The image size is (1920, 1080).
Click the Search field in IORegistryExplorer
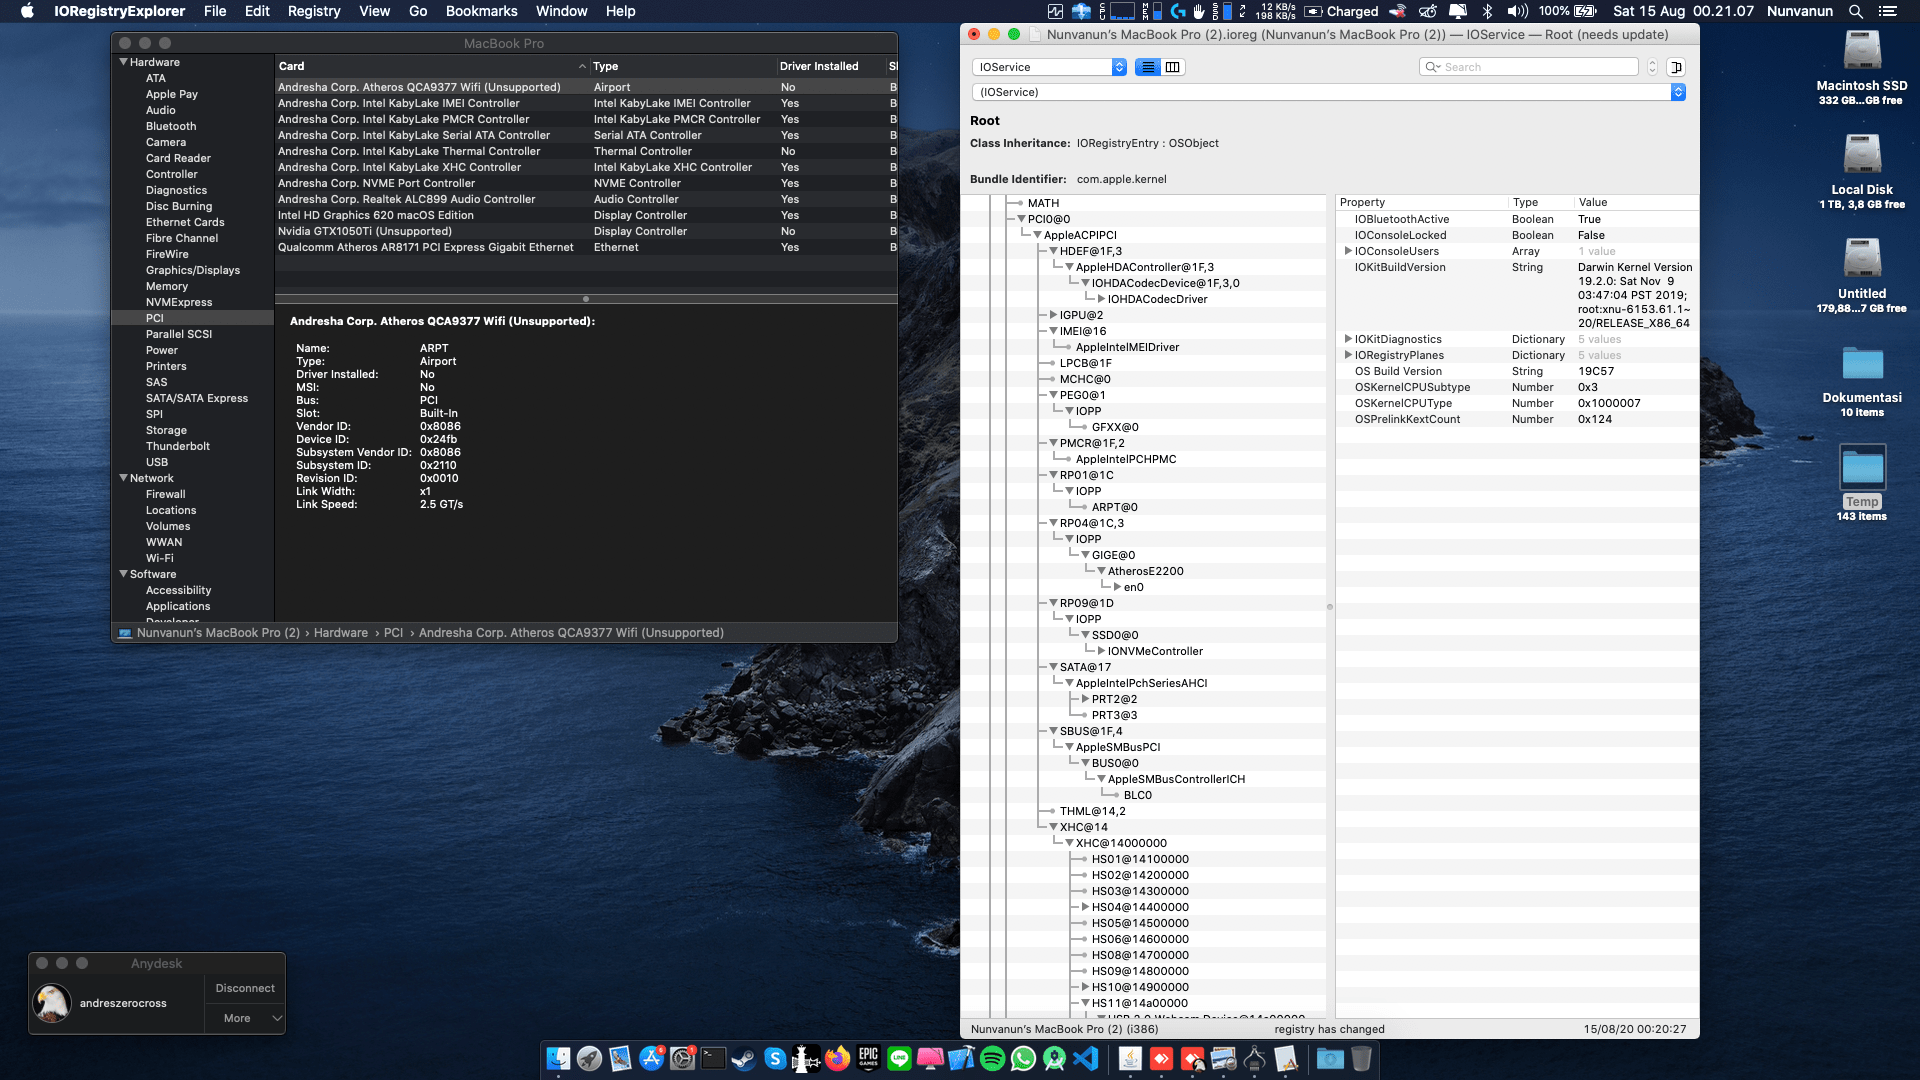pyautogui.click(x=1531, y=66)
